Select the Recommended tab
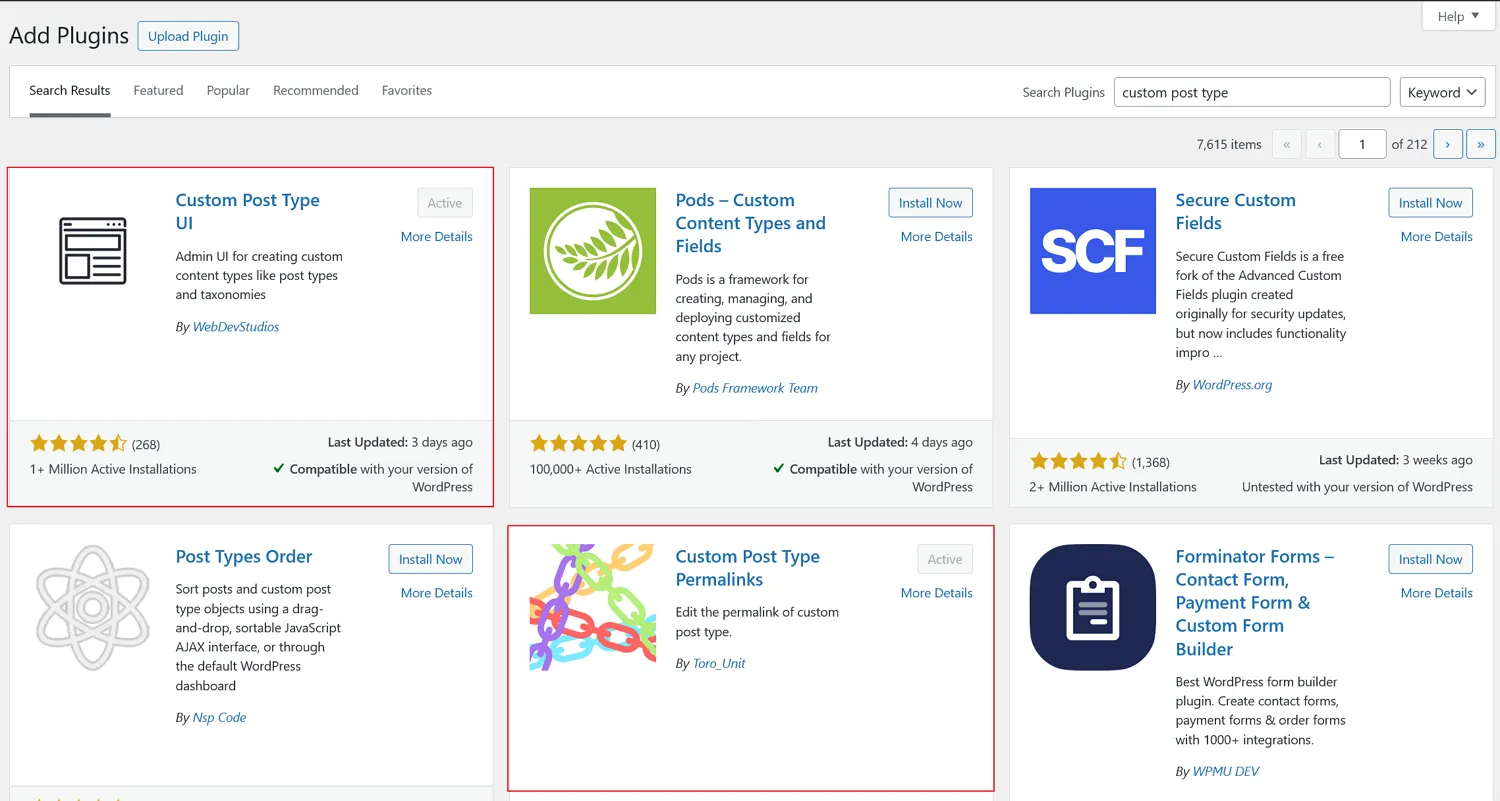Screen dimensions: 1500x801 tap(315, 90)
